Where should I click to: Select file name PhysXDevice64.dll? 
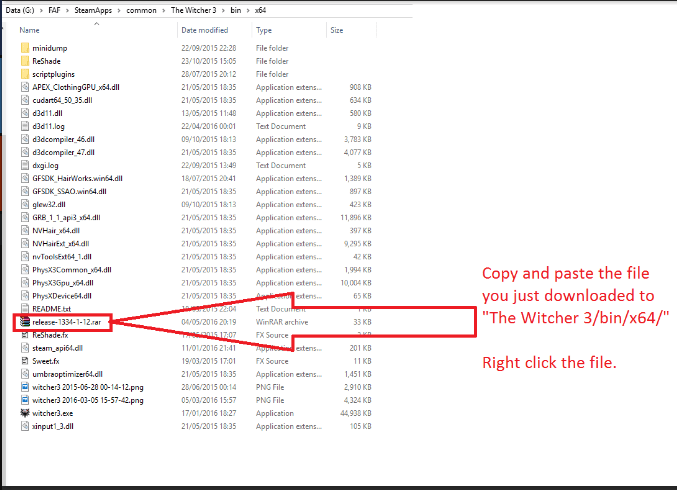point(62,296)
